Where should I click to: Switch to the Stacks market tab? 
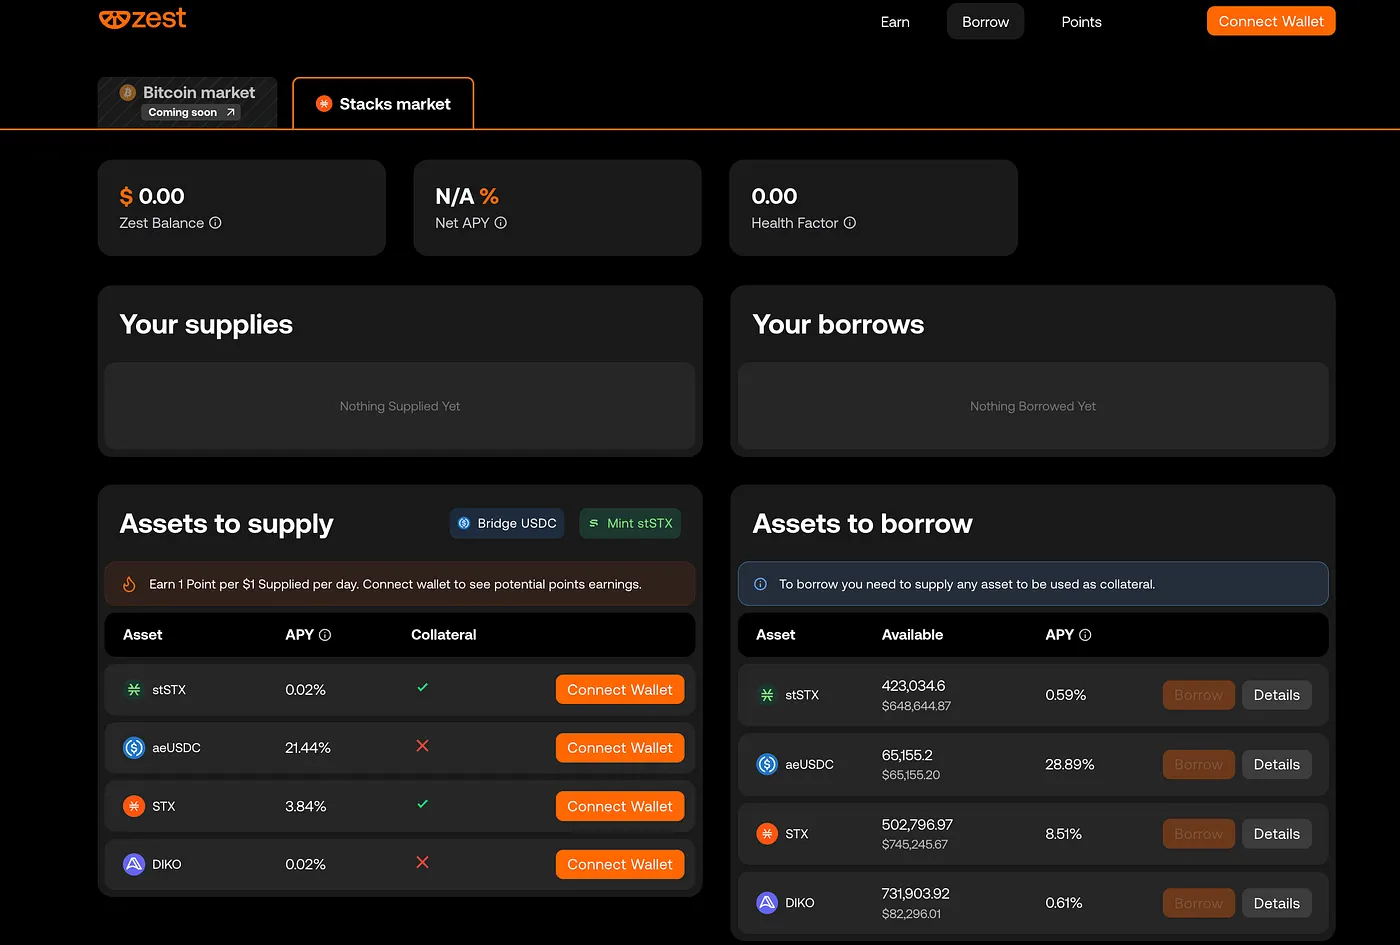coord(383,104)
